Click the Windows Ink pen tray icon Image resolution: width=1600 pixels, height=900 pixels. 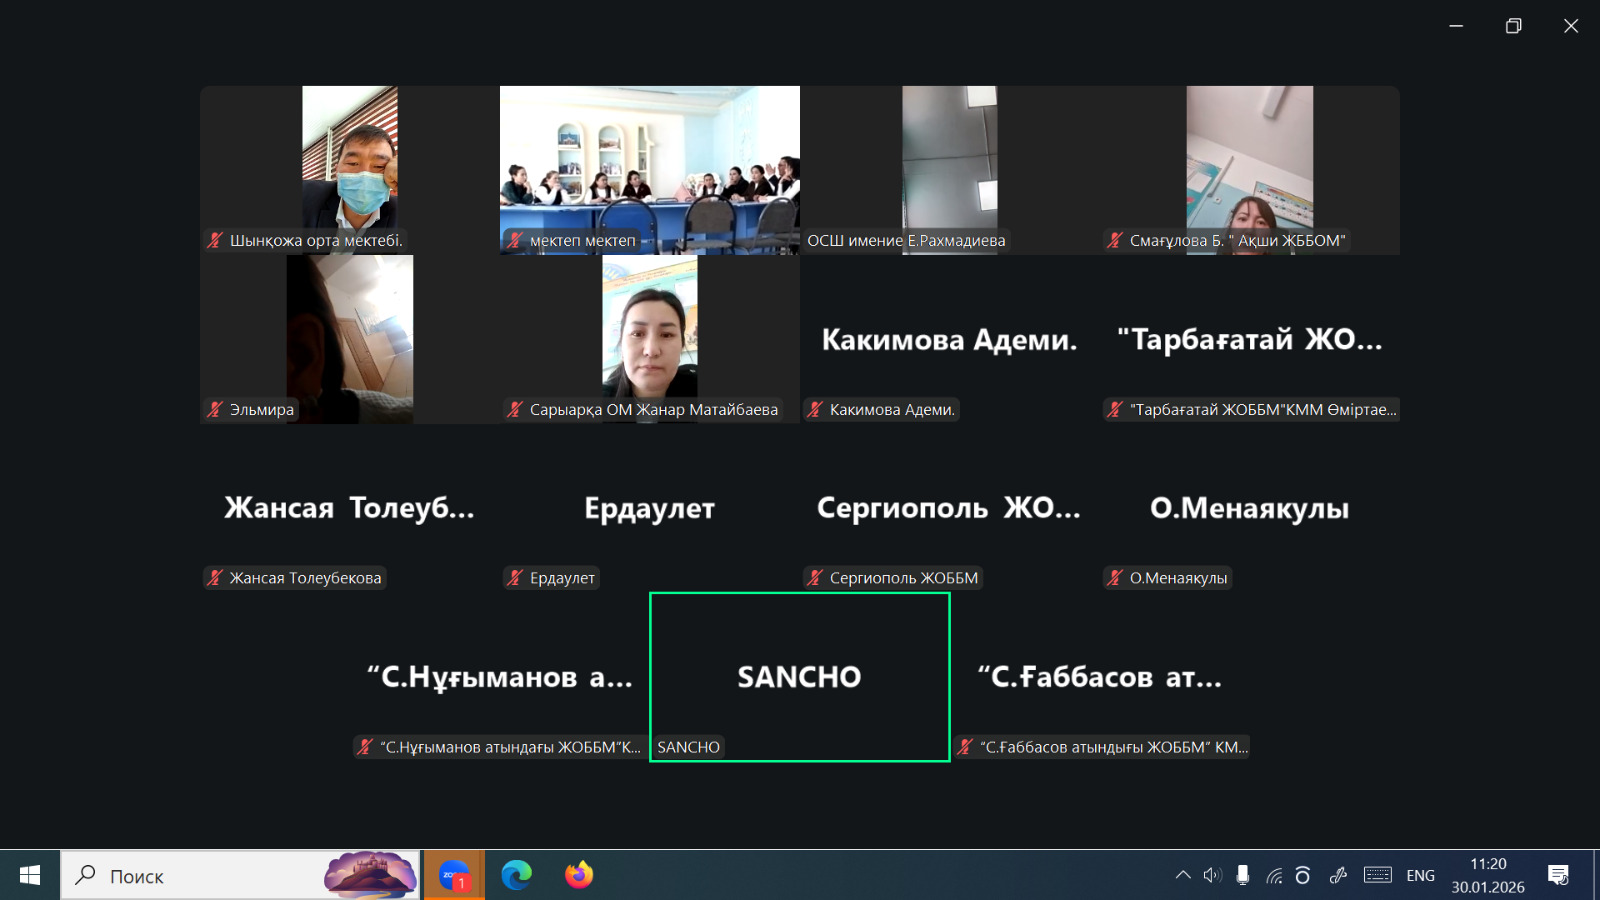[1337, 875]
